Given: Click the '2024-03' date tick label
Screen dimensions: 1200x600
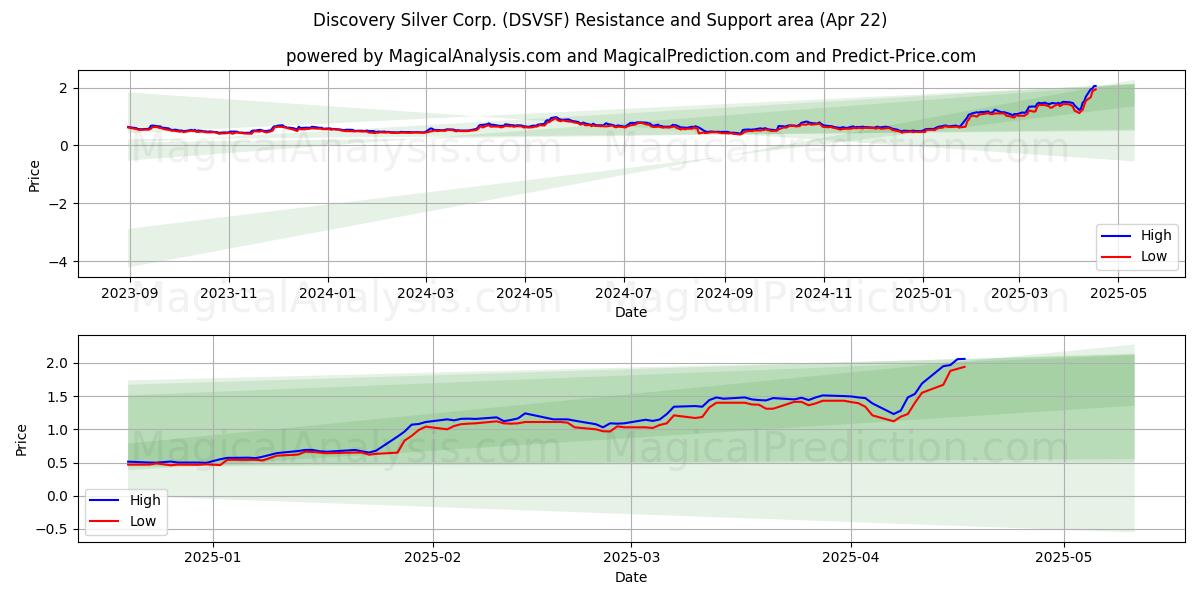Looking at the screenshot, I should (x=426, y=293).
